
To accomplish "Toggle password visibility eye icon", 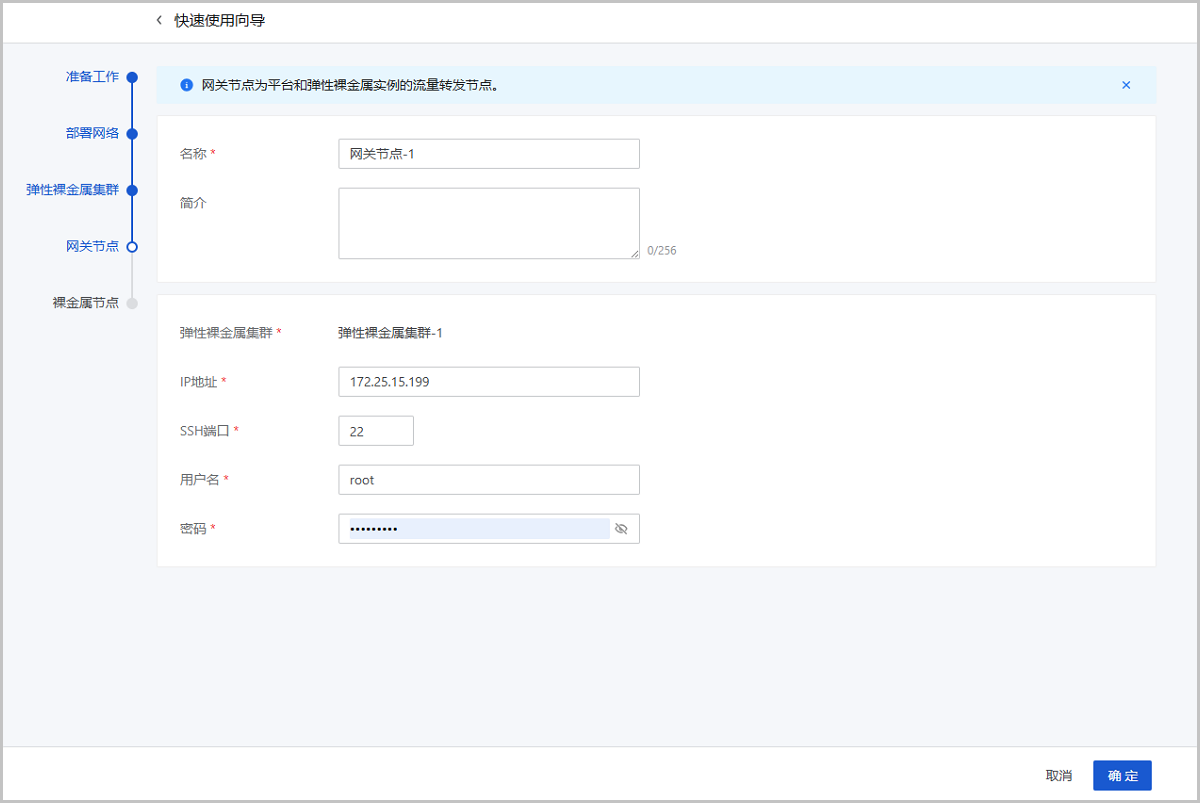I will coord(621,529).
